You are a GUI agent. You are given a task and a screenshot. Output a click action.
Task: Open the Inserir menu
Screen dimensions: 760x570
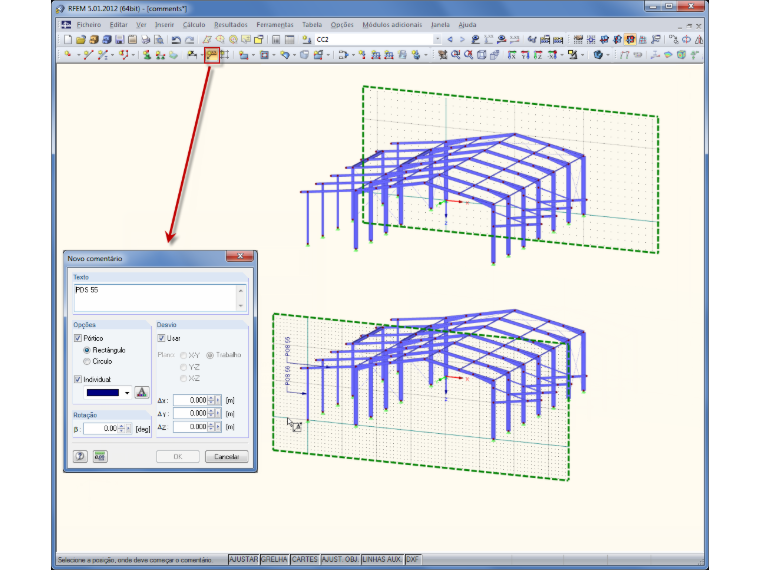point(164,25)
